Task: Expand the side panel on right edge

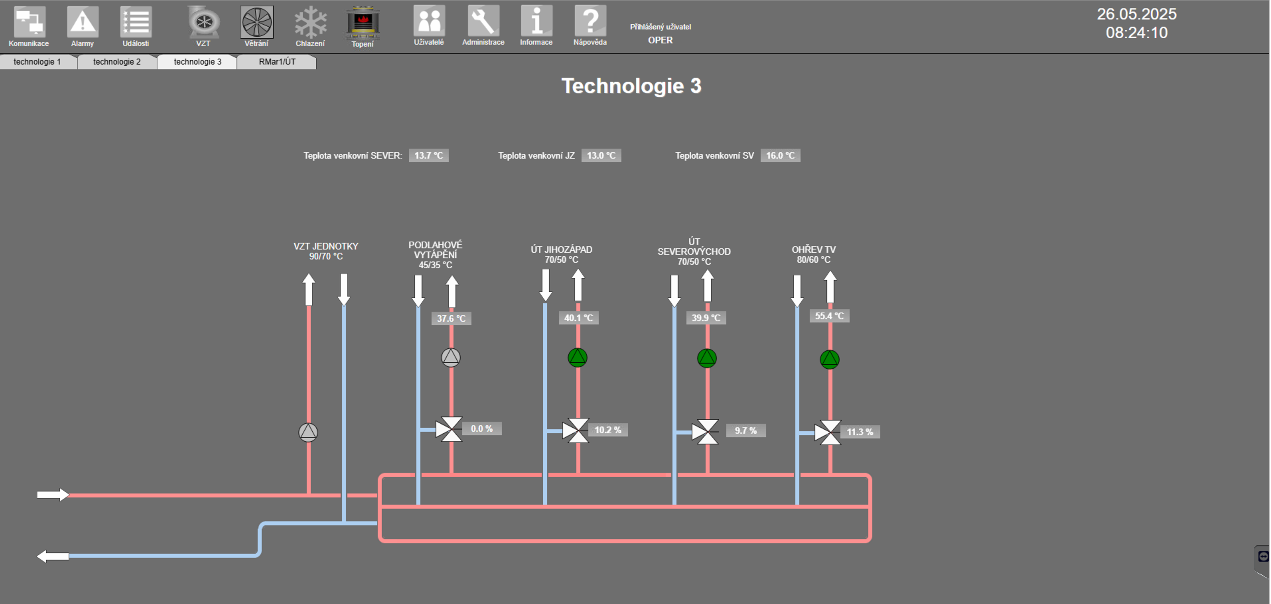Action: click(x=1262, y=556)
